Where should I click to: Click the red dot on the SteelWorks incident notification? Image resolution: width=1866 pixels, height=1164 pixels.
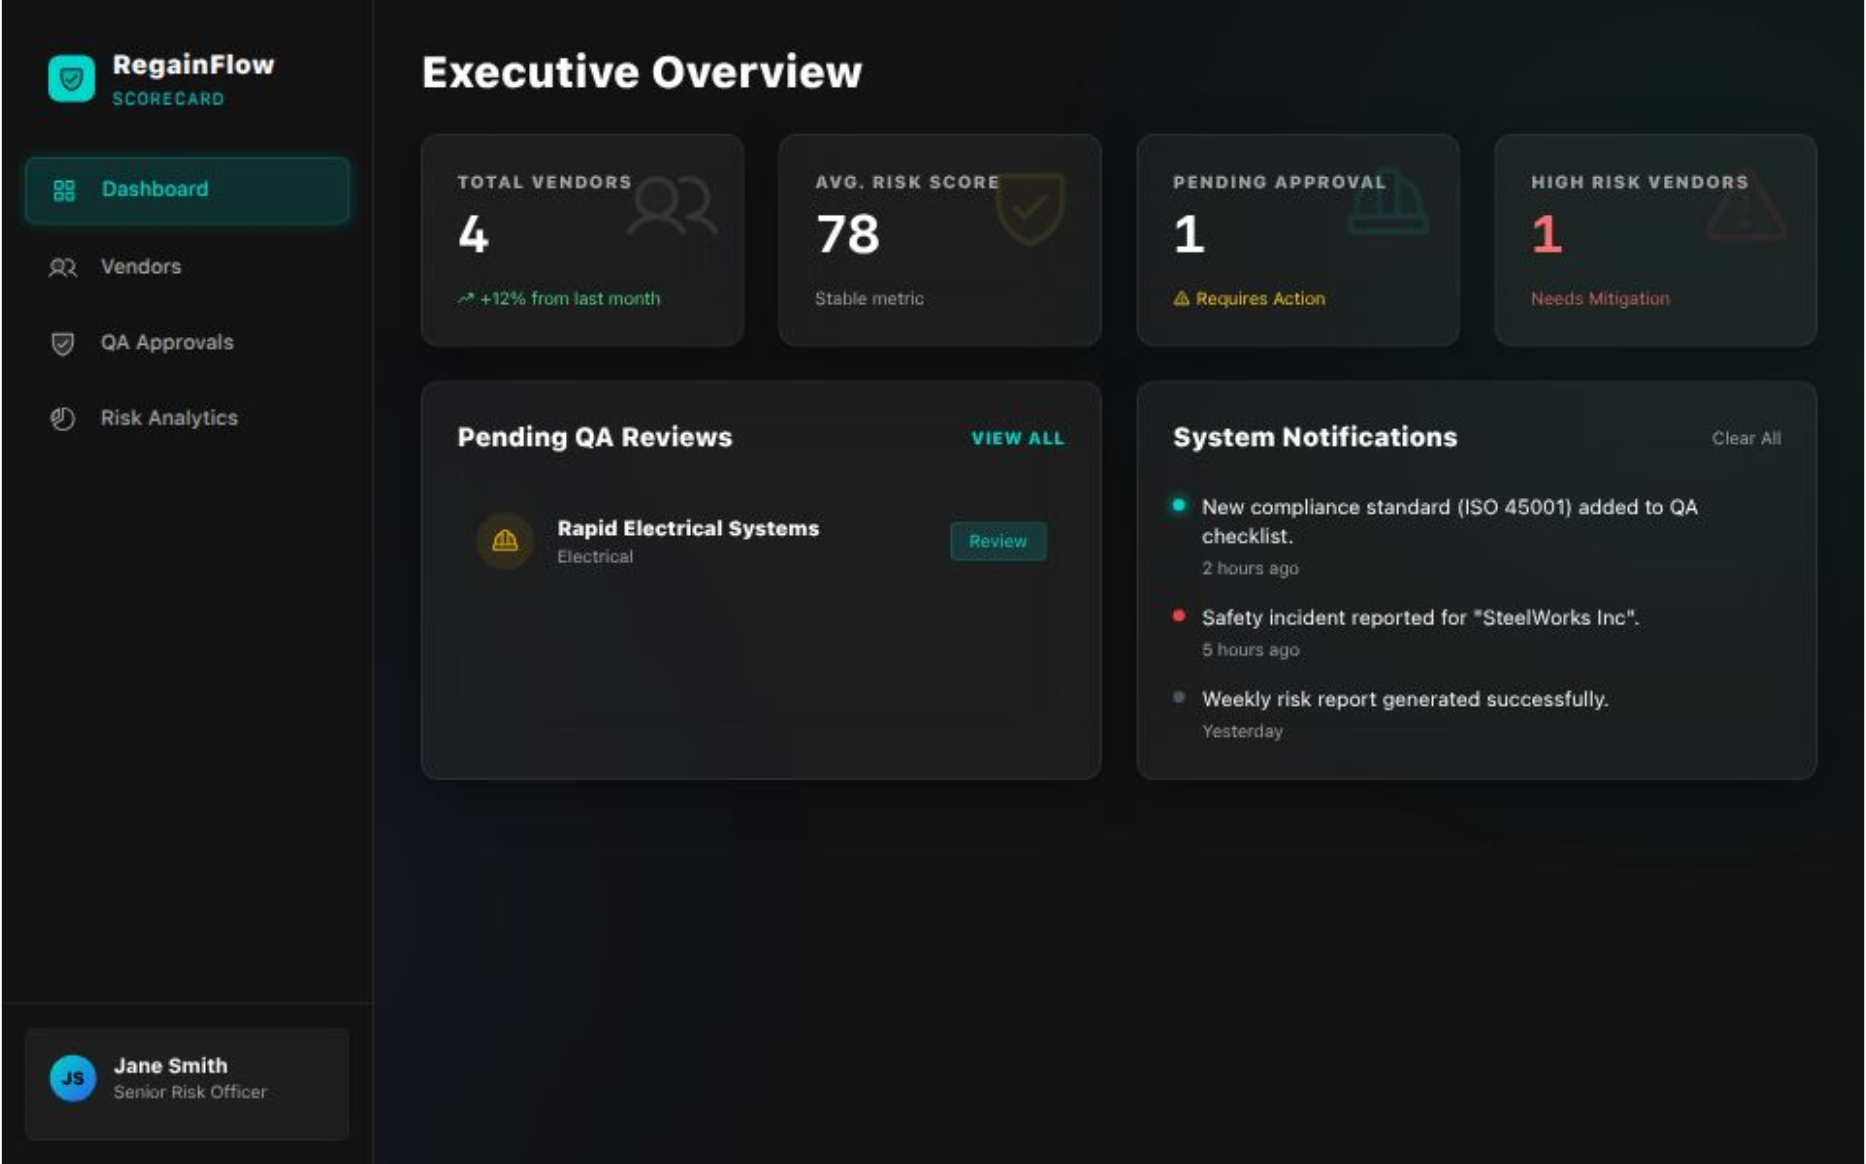pyautogui.click(x=1180, y=617)
